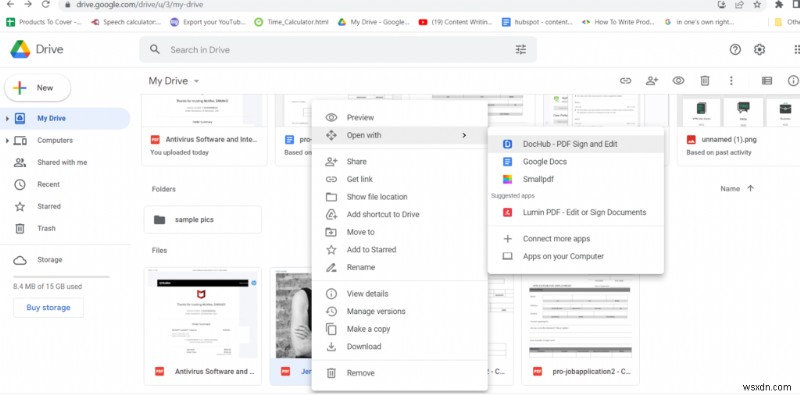The width and height of the screenshot is (800, 395).
Task: Click the DocHub app icon
Action: tap(507, 144)
